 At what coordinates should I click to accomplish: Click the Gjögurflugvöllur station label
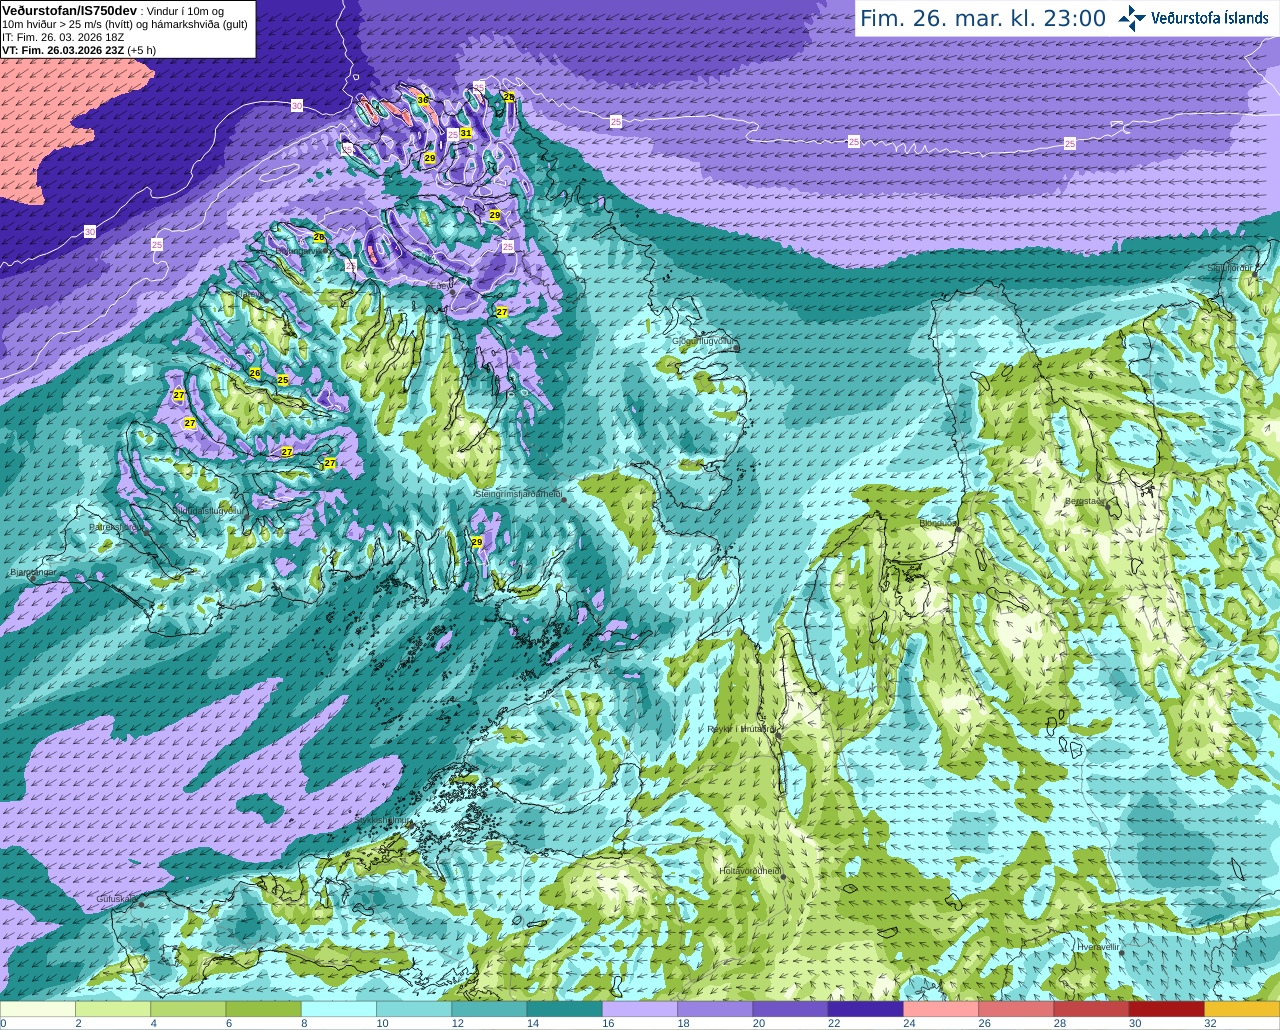point(703,341)
